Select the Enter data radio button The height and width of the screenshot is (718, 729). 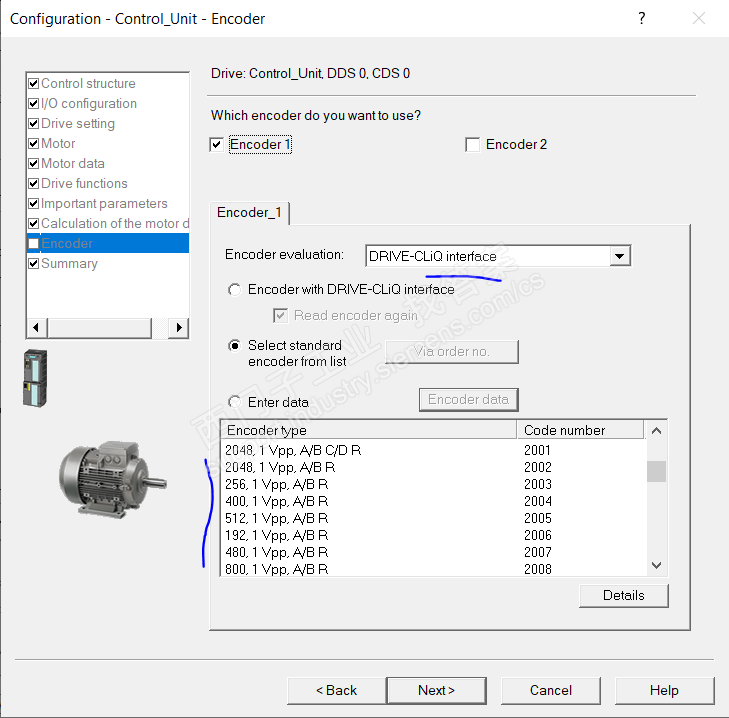(x=235, y=402)
